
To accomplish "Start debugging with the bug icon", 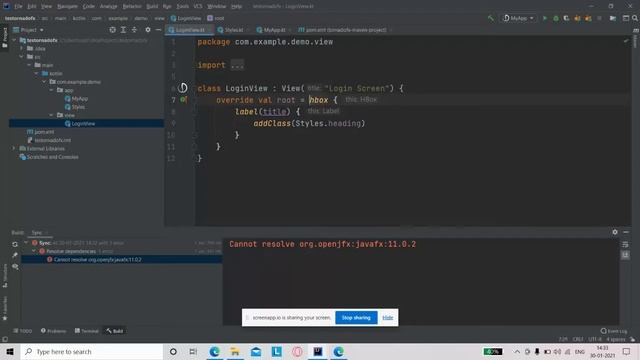I will [x=556, y=18].
